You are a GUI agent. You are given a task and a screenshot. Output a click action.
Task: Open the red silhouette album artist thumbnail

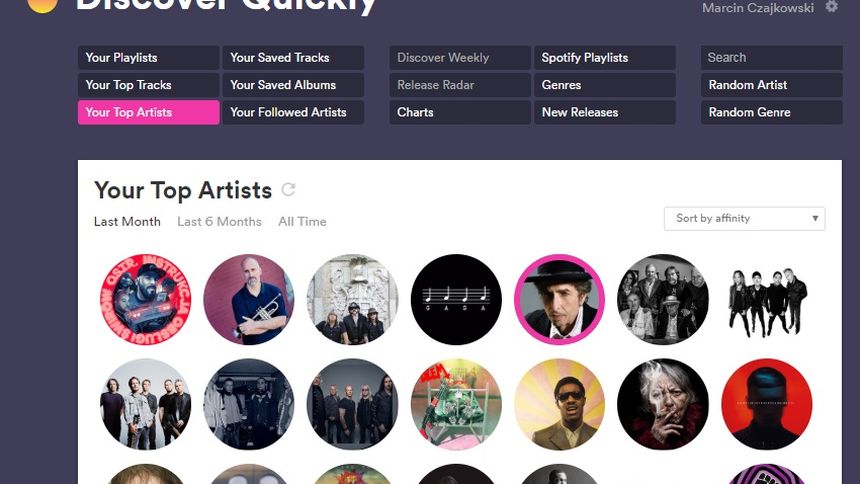[766, 404]
